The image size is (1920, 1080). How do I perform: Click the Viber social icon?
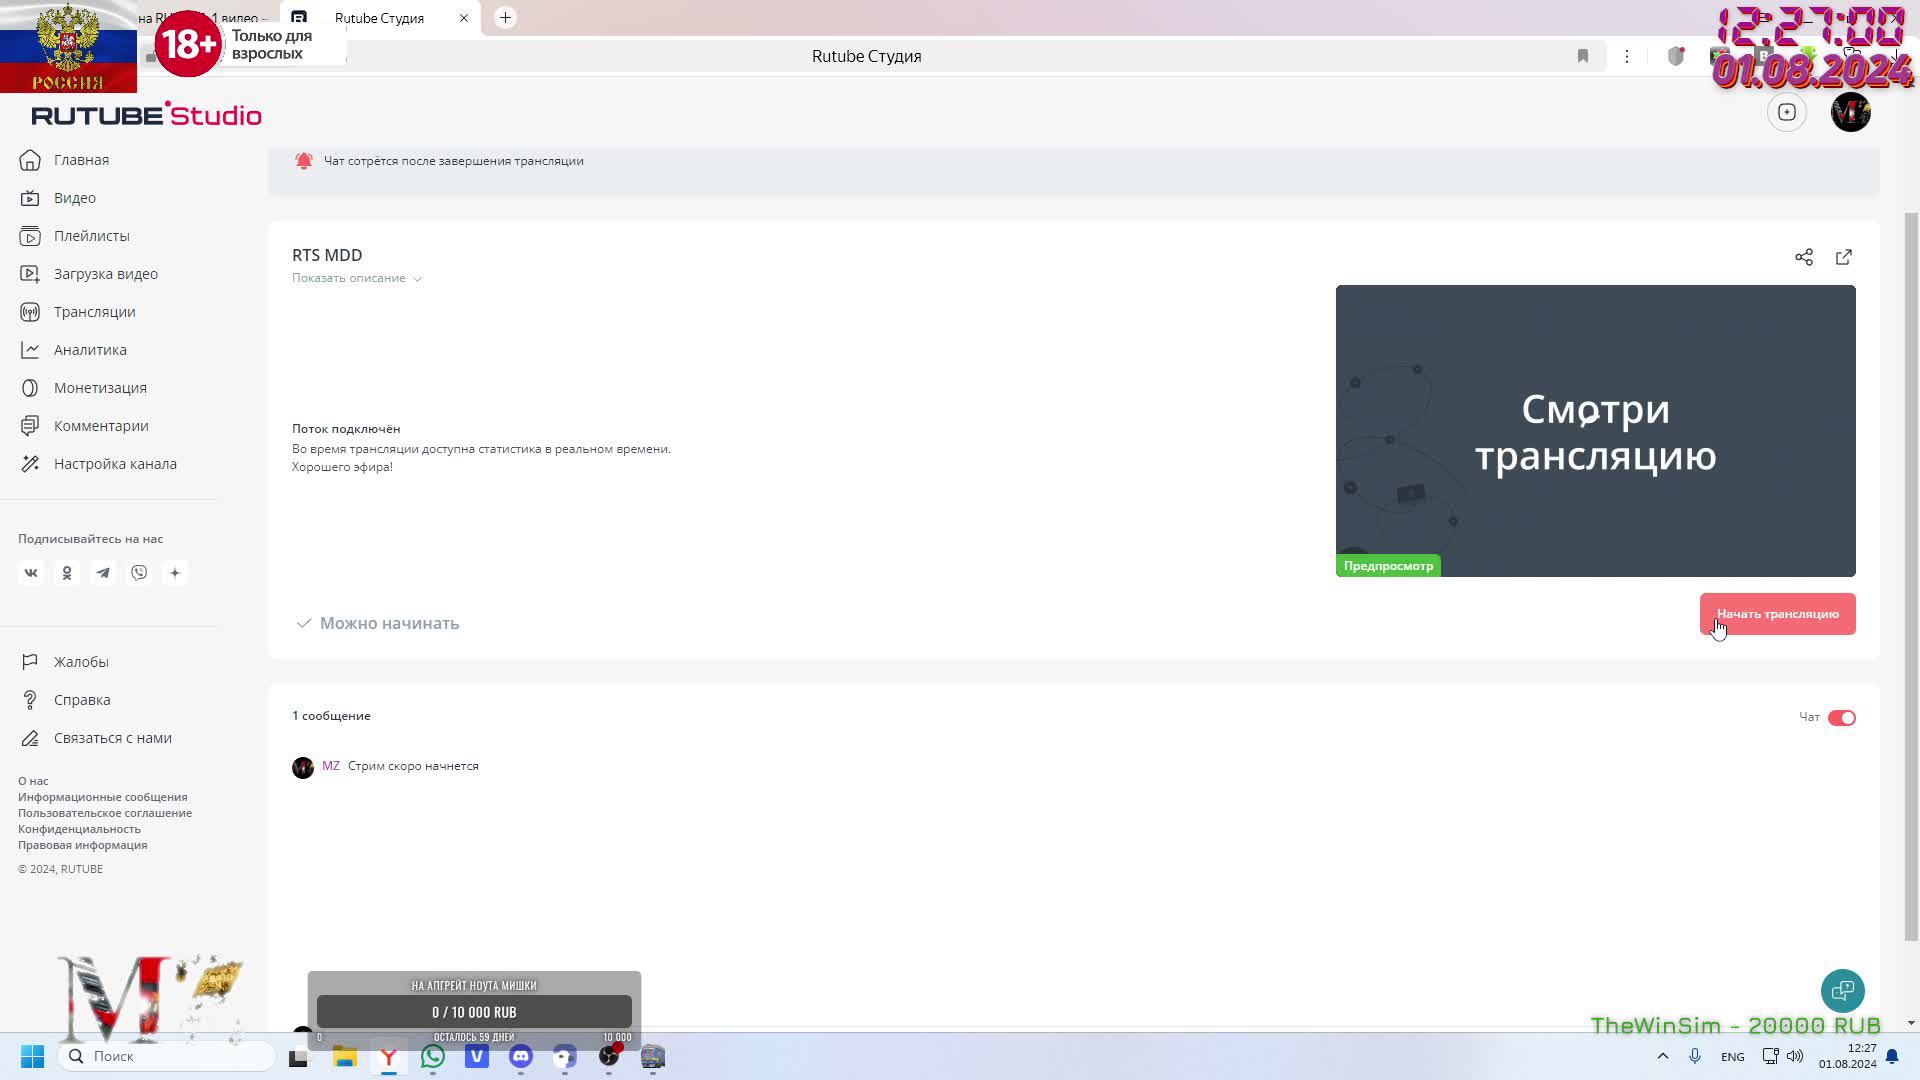[139, 573]
